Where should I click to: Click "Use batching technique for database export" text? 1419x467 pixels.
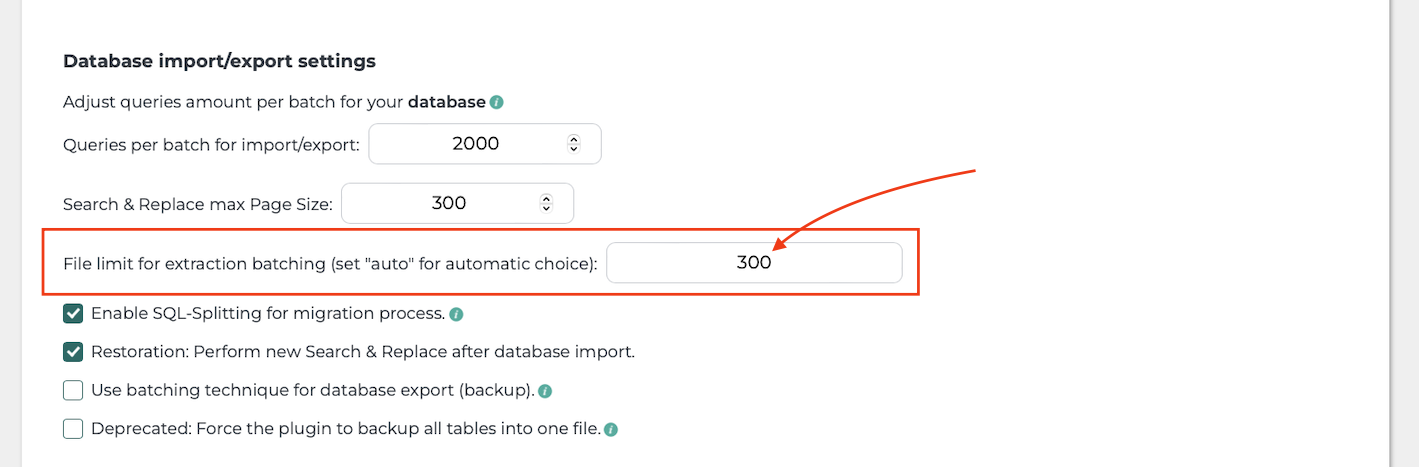point(313,391)
